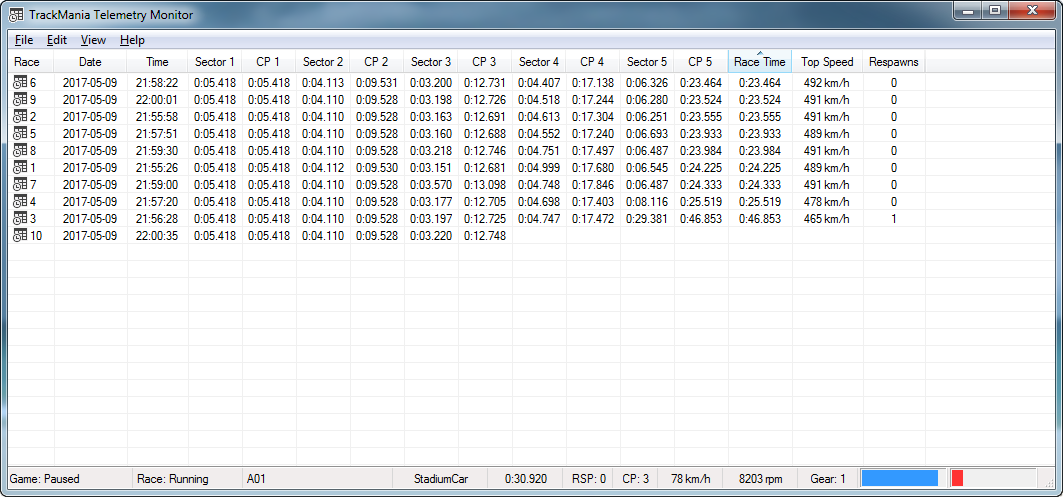Click the 21:58:22 time cell
Image resolution: width=1063 pixels, height=497 pixels.
[157, 83]
